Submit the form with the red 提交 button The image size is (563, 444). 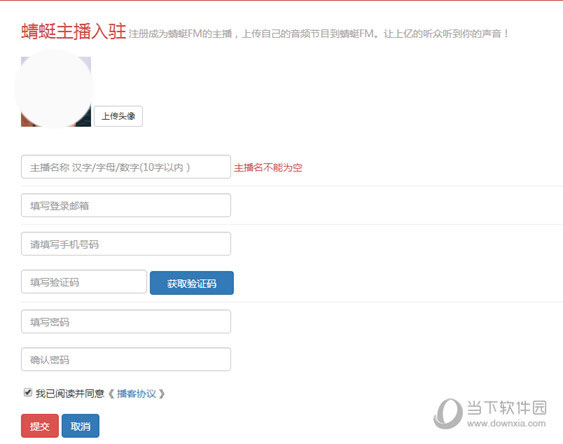[x=39, y=426]
